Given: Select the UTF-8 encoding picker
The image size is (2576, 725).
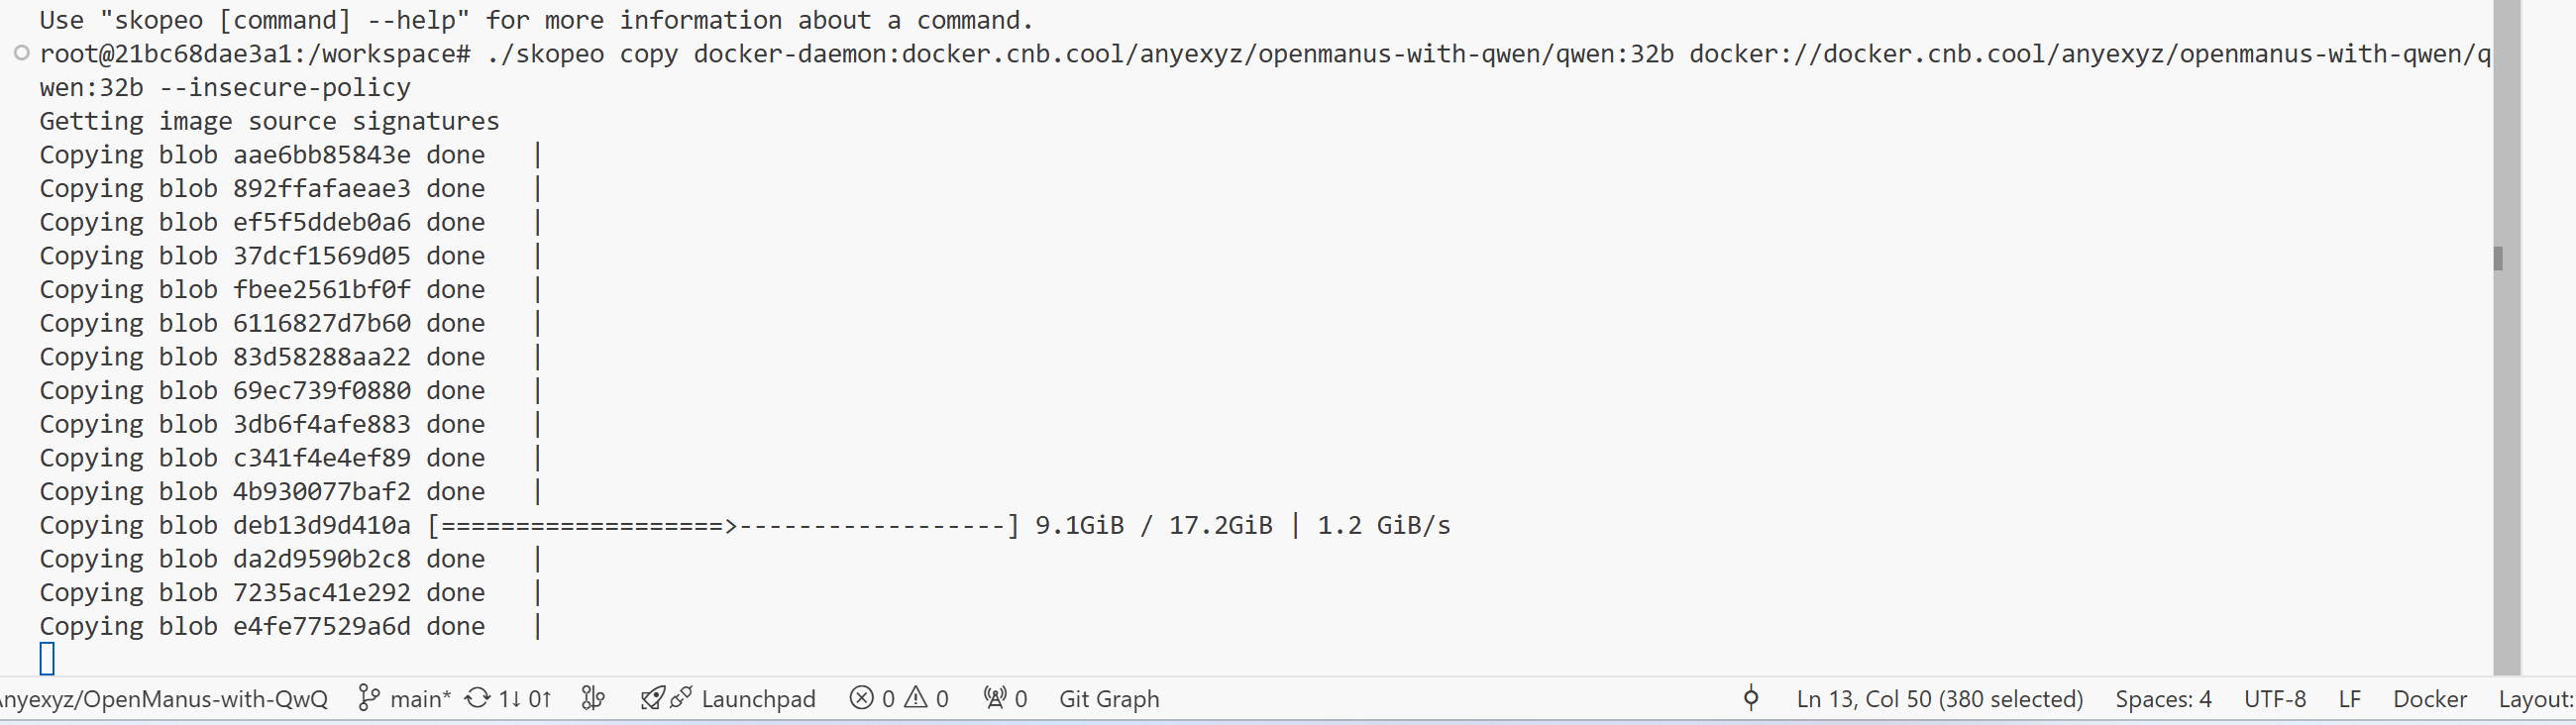Looking at the screenshot, I should click(2275, 698).
